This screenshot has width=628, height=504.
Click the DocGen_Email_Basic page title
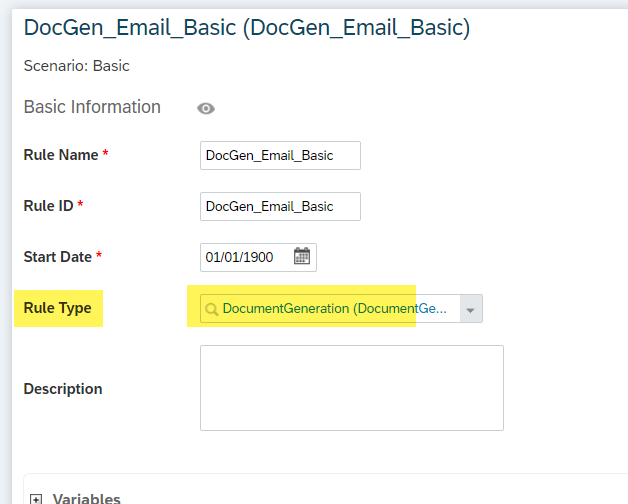247,28
